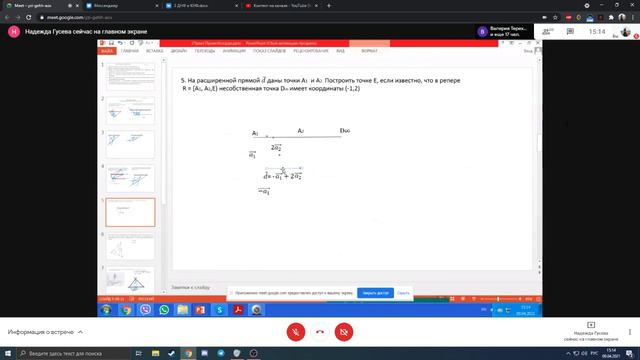640x360 pixels.
Task: Open the Review ribbon tab
Action: [311, 51]
